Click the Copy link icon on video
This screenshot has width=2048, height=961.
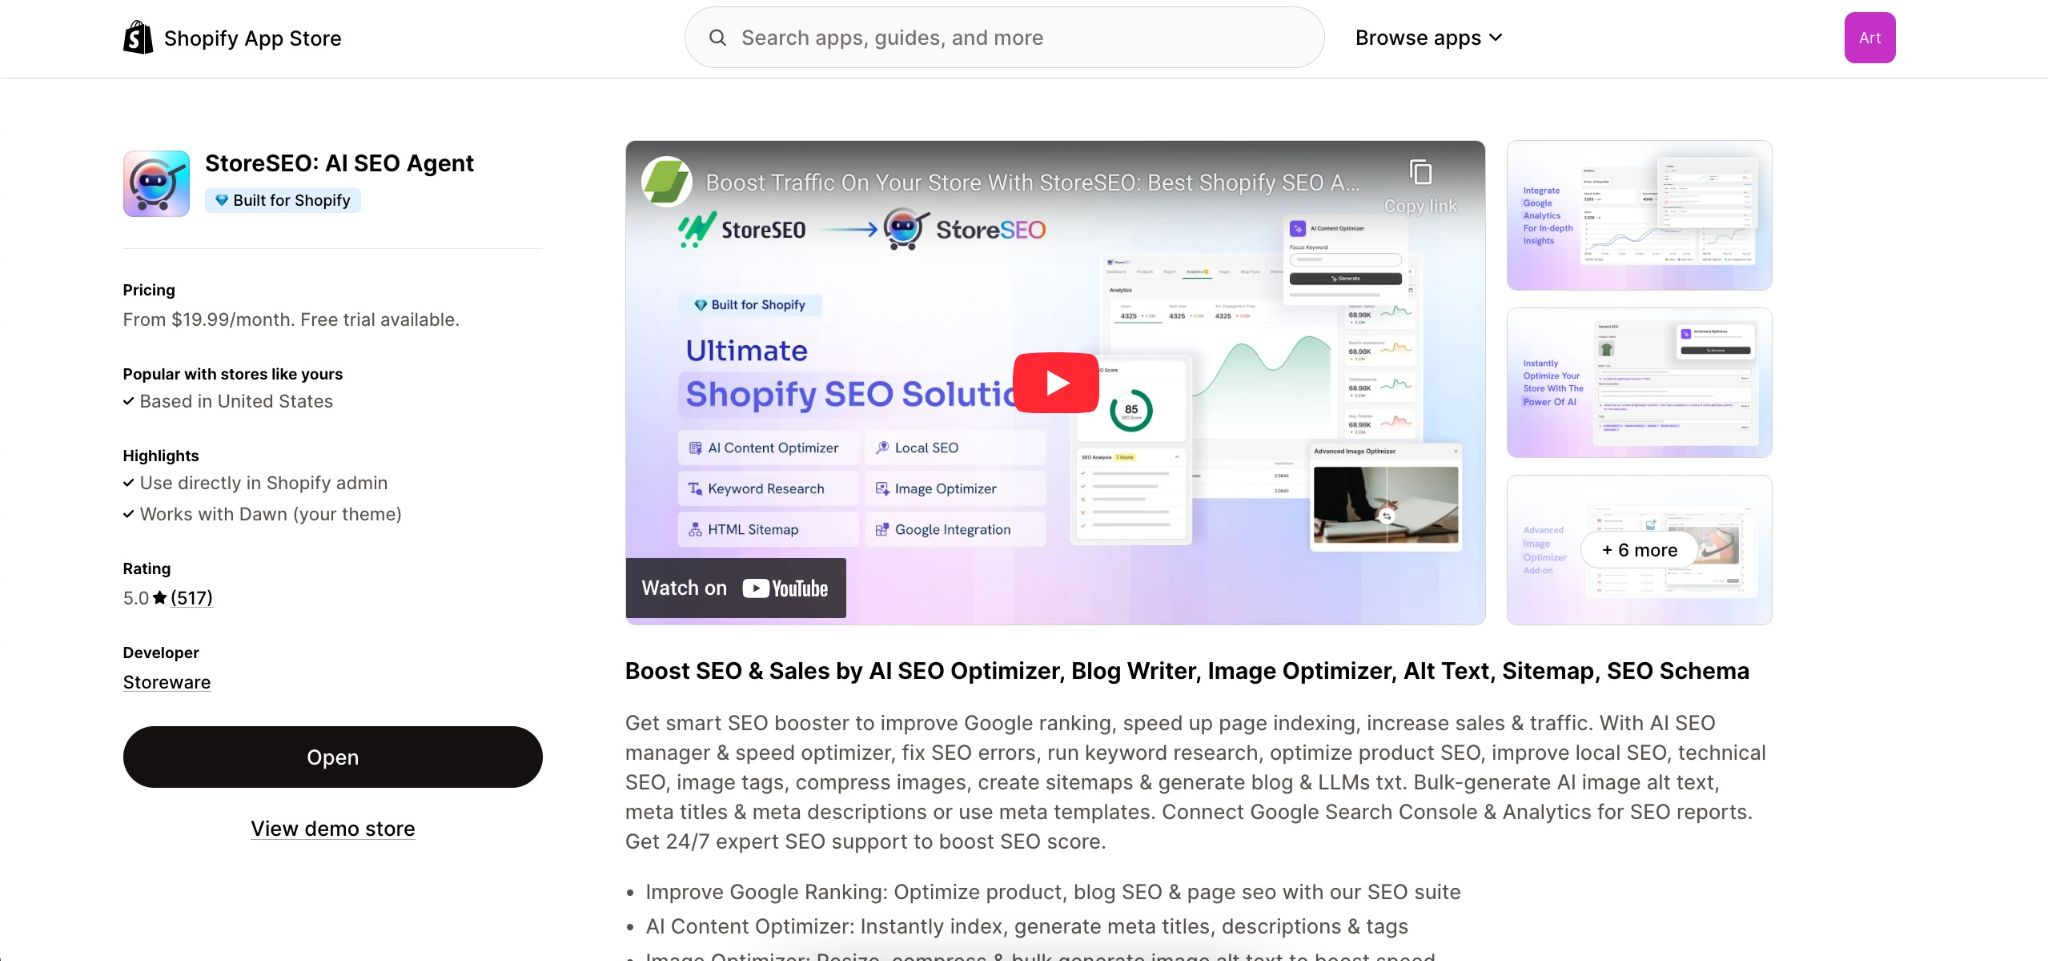(x=1420, y=173)
